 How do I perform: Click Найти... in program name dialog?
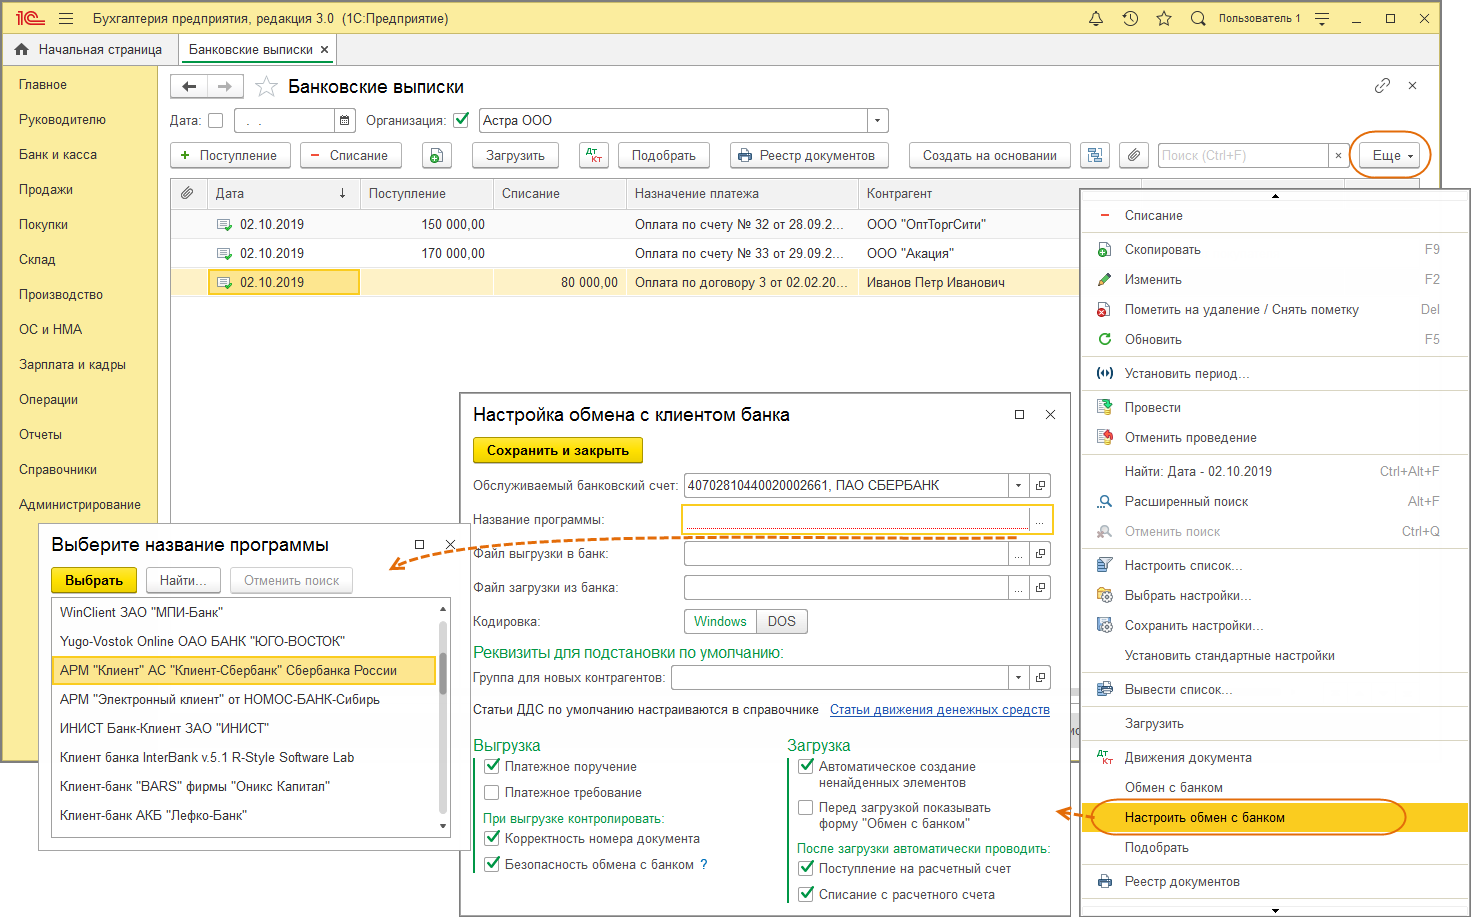coord(183,580)
